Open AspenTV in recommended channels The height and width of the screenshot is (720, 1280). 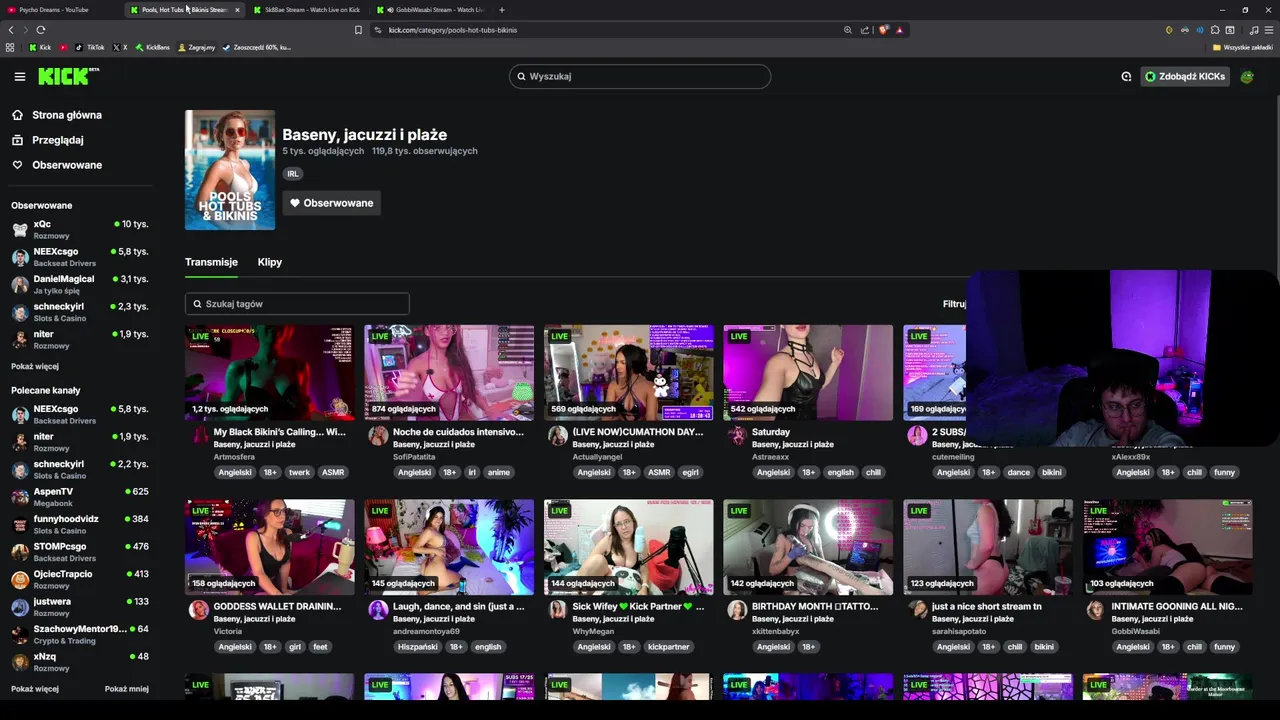[x=80, y=497]
